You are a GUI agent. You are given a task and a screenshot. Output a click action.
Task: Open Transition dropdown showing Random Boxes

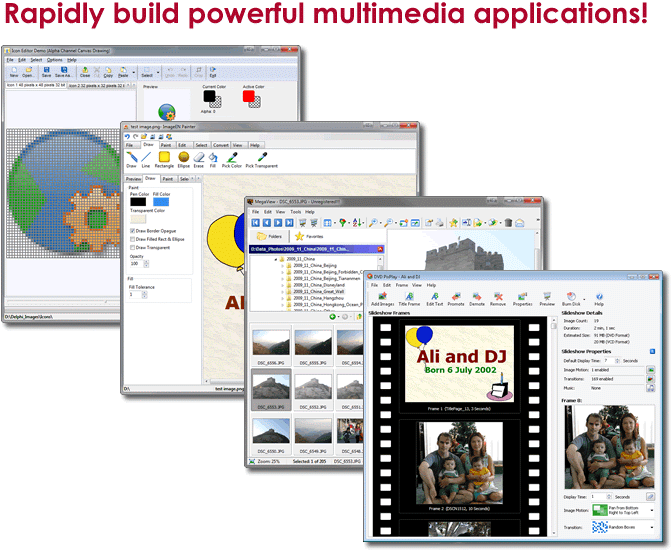(x=652, y=527)
